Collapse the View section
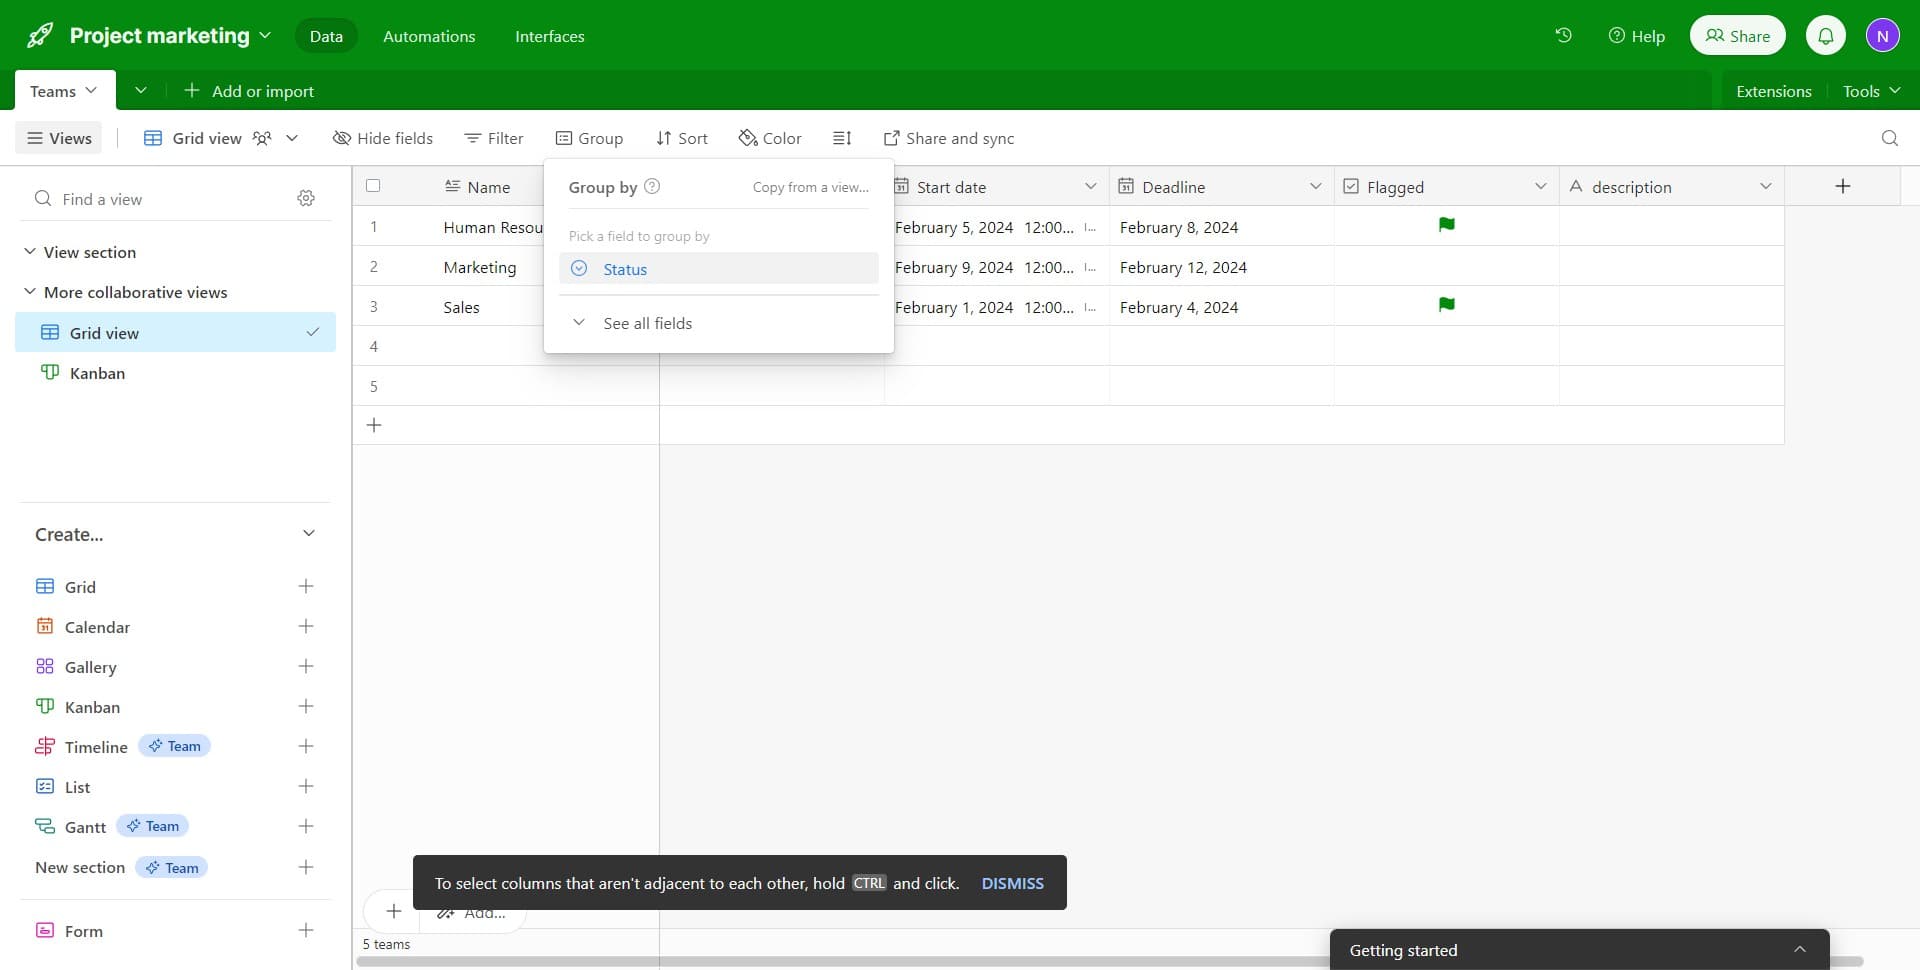The image size is (1920, 970). [x=28, y=252]
